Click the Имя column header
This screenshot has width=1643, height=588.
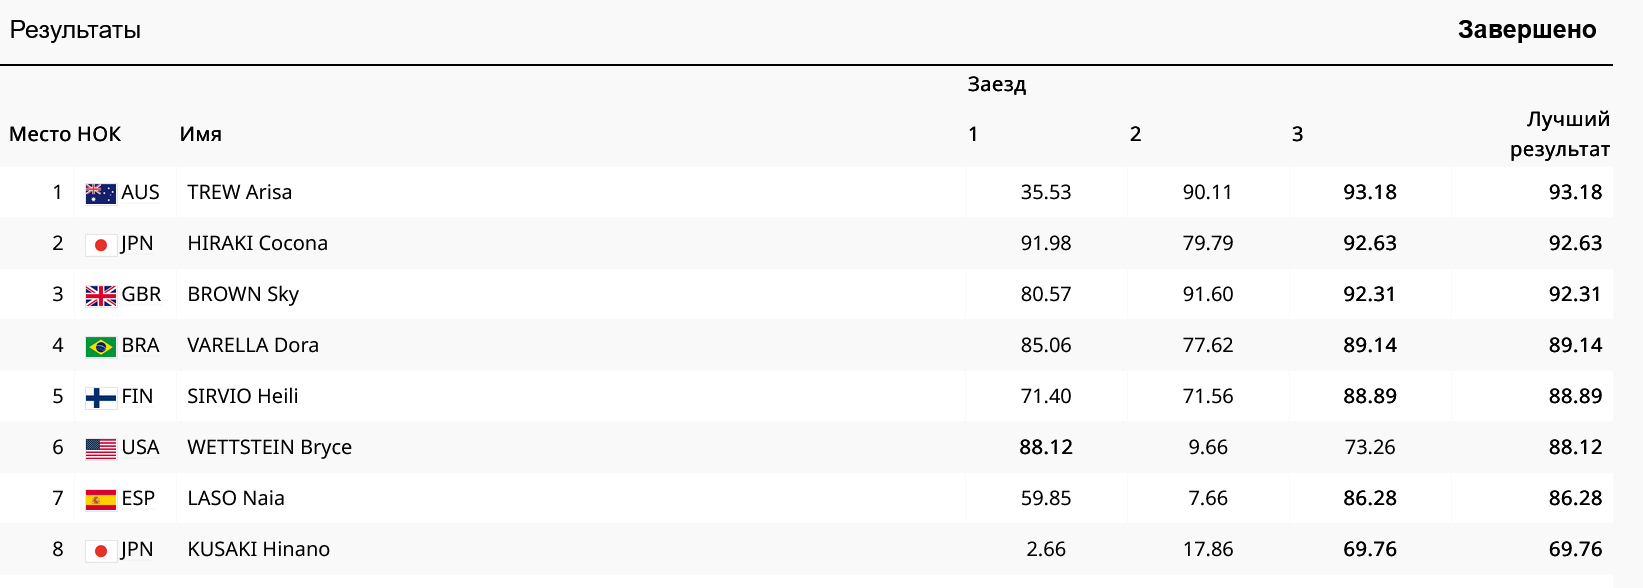point(200,134)
